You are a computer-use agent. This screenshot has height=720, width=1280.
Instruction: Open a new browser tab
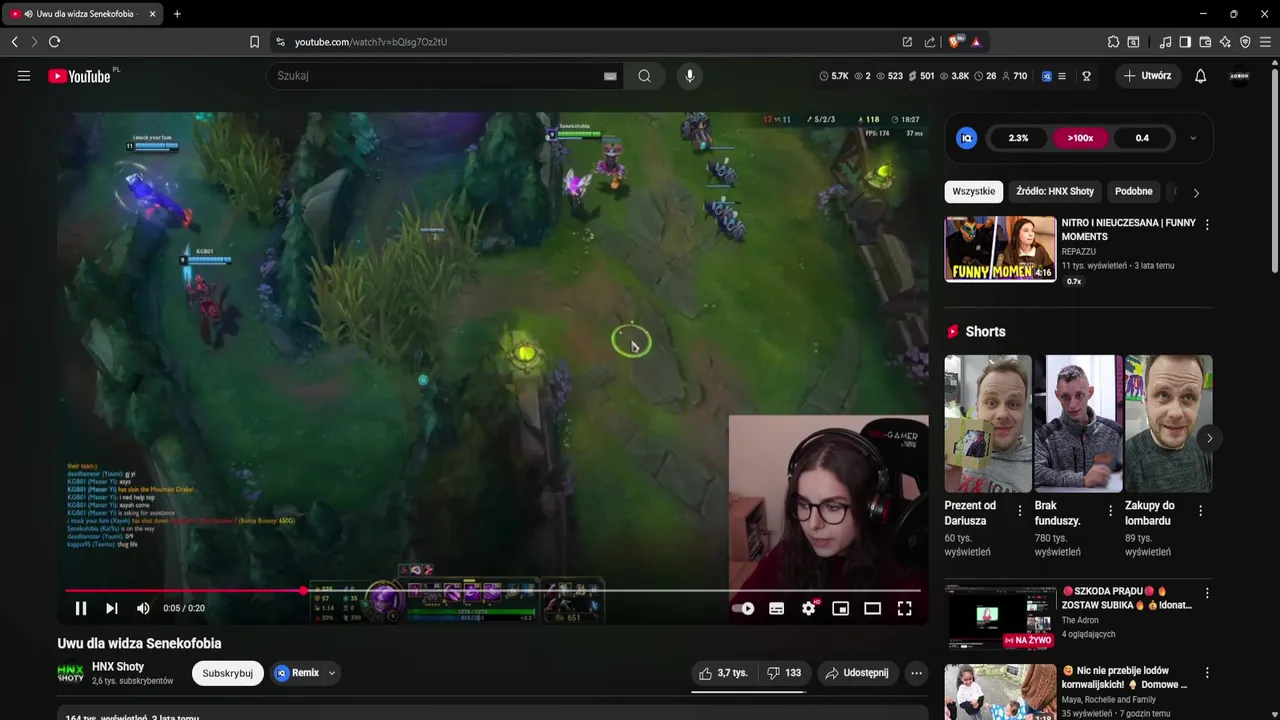tap(177, 14)
